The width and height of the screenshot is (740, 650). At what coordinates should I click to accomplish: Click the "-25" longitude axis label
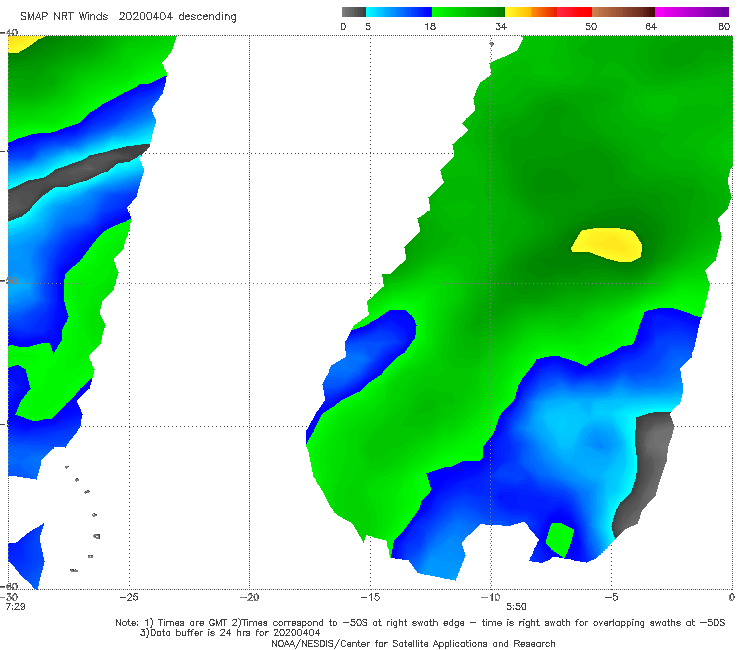[129, 597]
